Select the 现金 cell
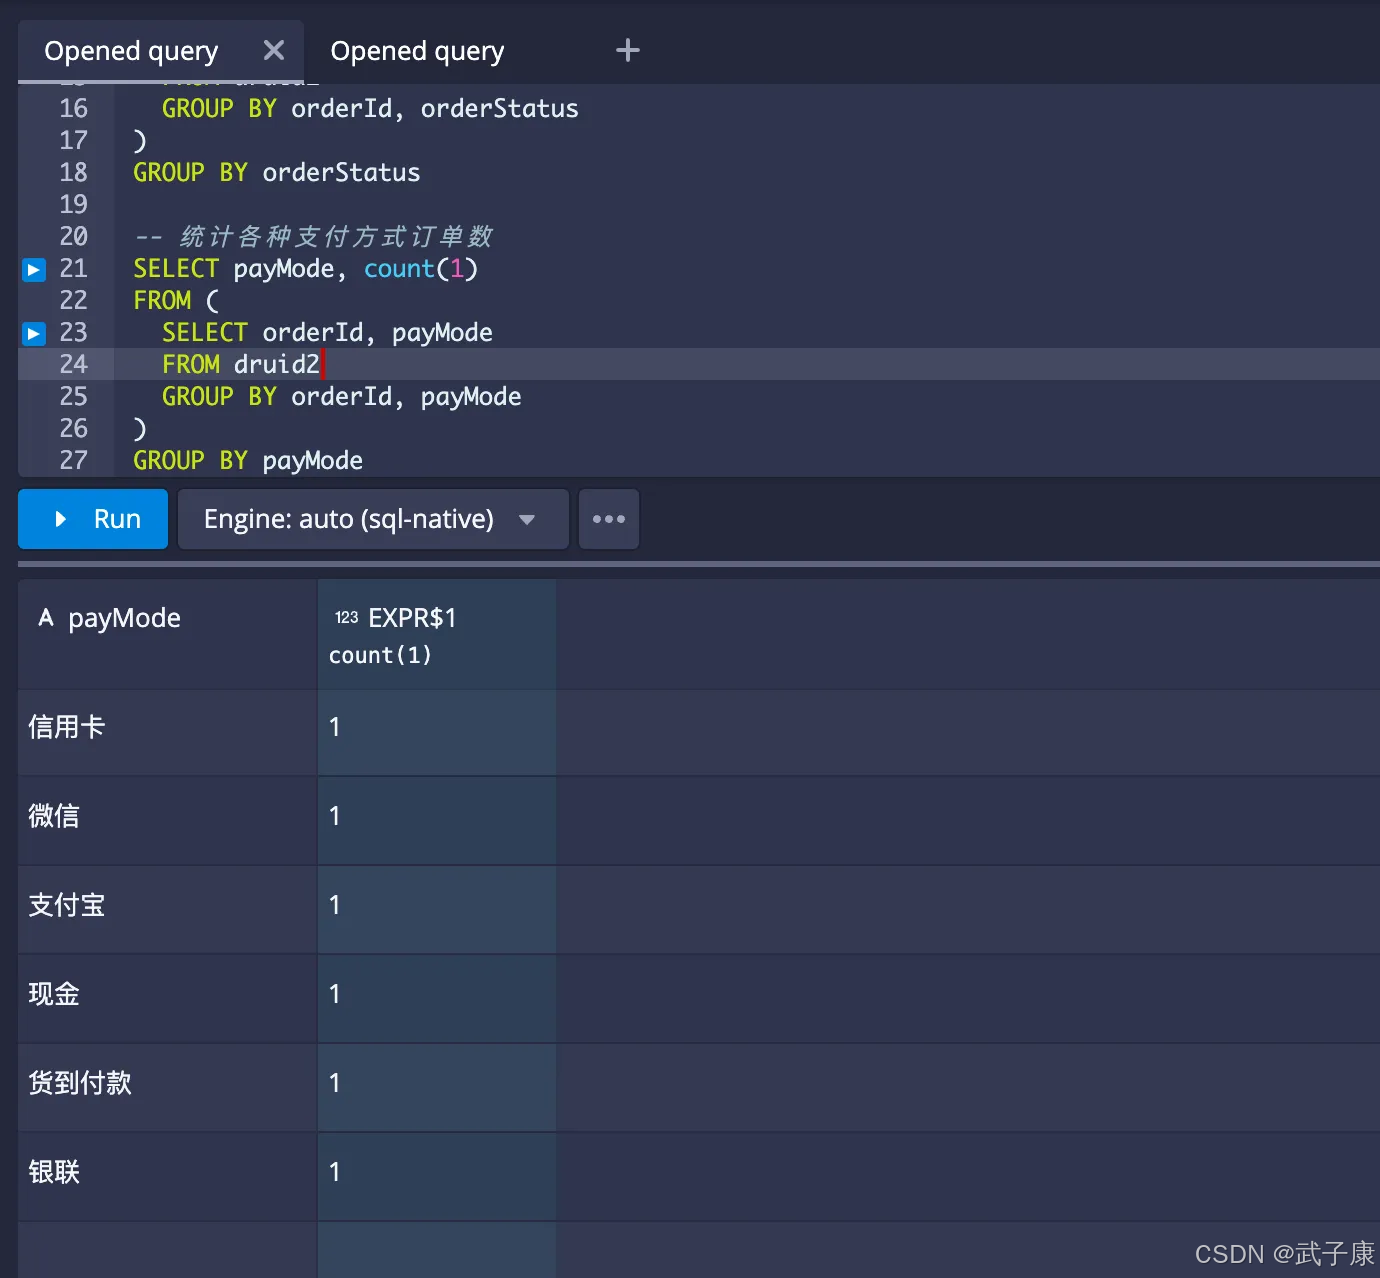1380x1278 pixels. pos(168,999)
